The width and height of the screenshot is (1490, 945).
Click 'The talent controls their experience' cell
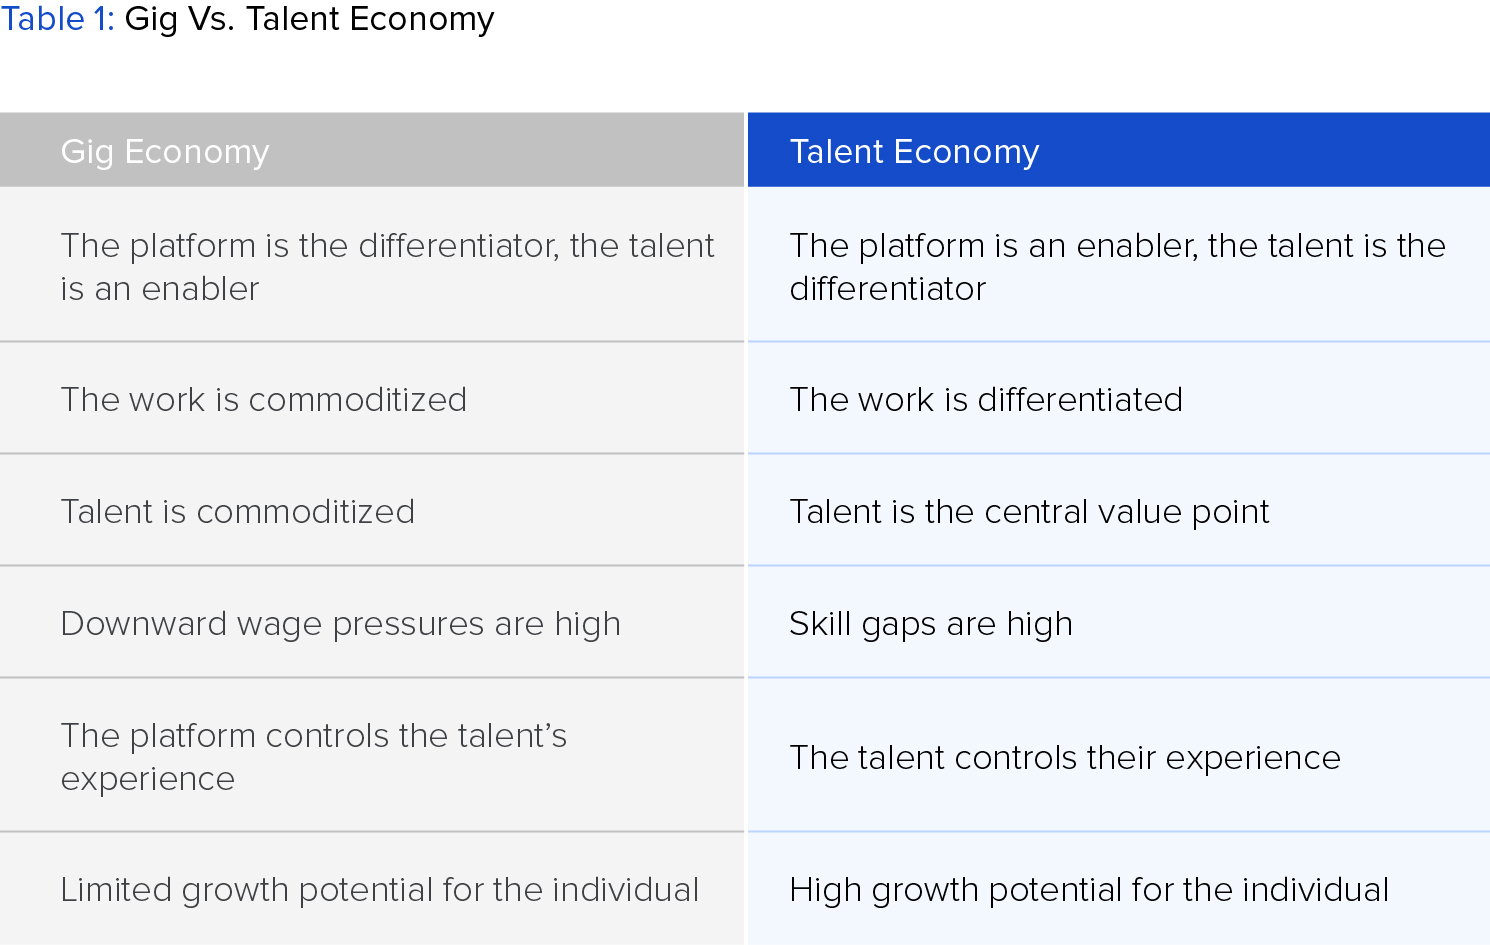(1064, 758)
